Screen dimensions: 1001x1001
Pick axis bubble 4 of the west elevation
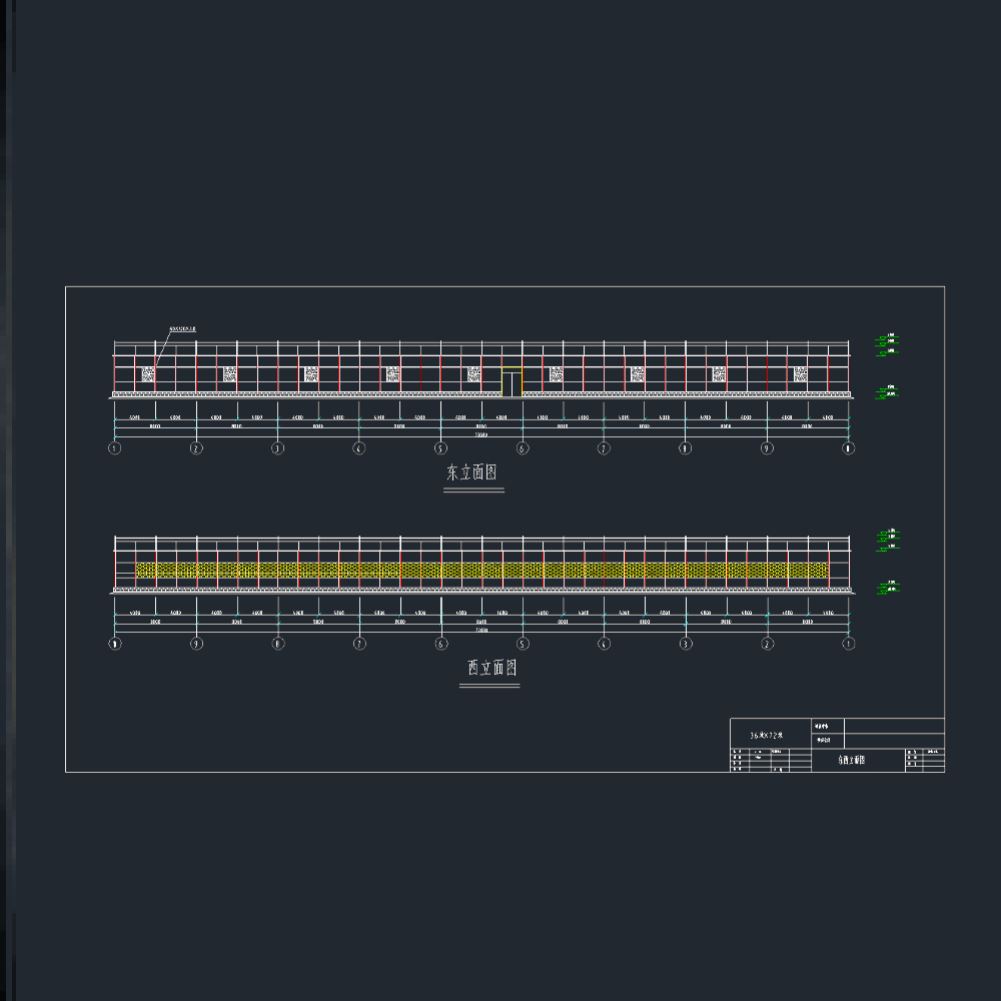(x=604, y=644)
